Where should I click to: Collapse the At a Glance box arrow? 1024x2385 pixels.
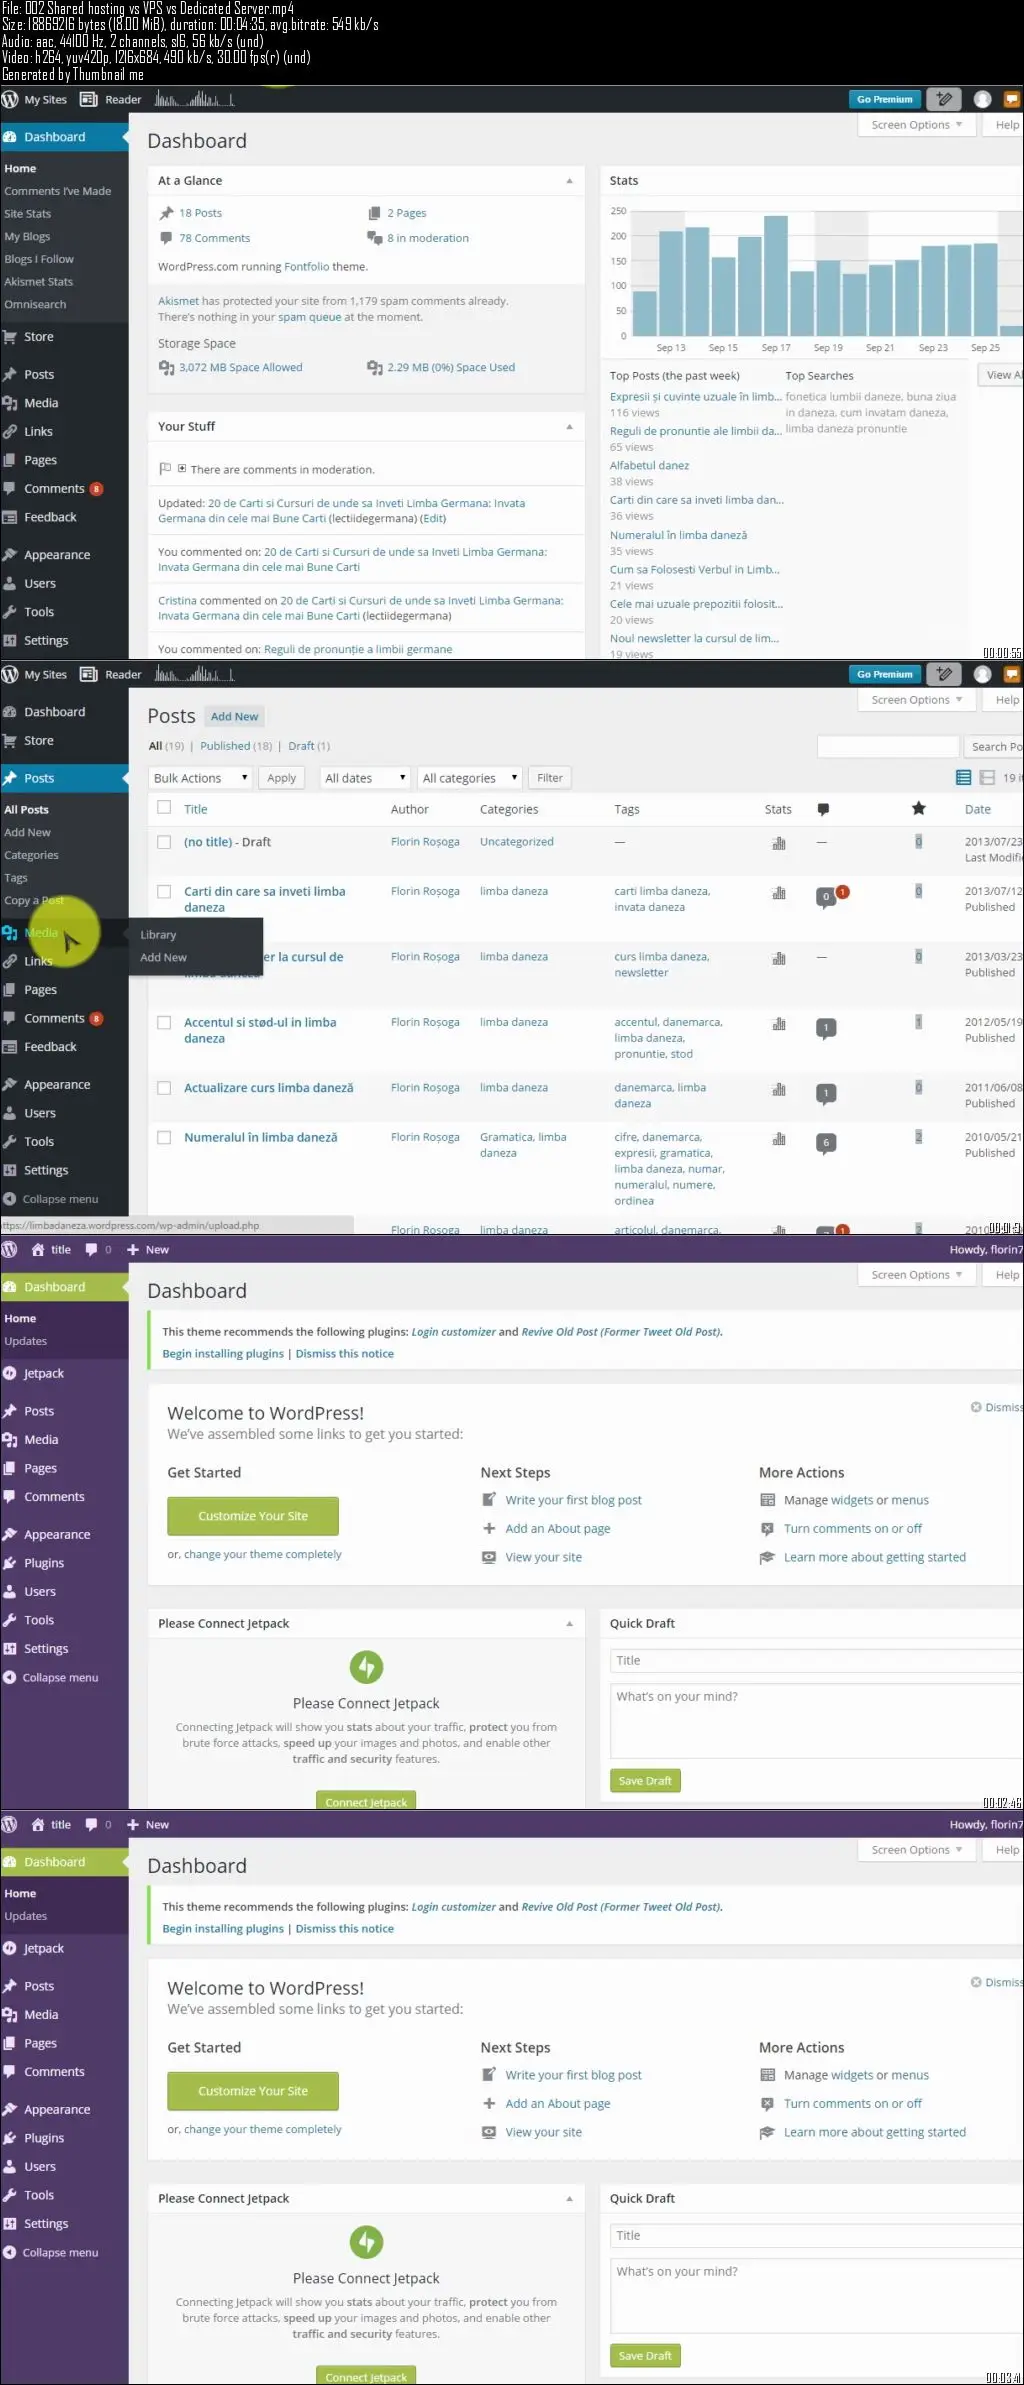[569, 181]
